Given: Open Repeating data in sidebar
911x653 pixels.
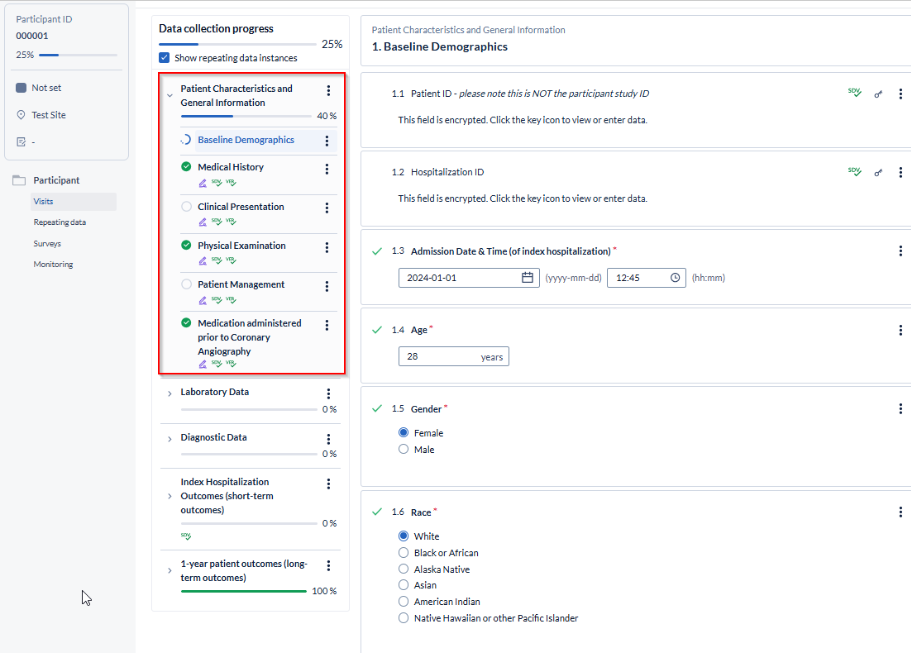Looking at the screenshot, I should 60,223.
